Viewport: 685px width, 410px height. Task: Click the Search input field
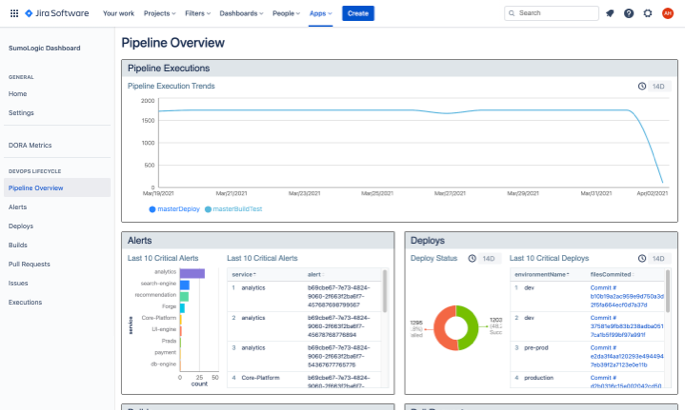[x=550, y=13]
